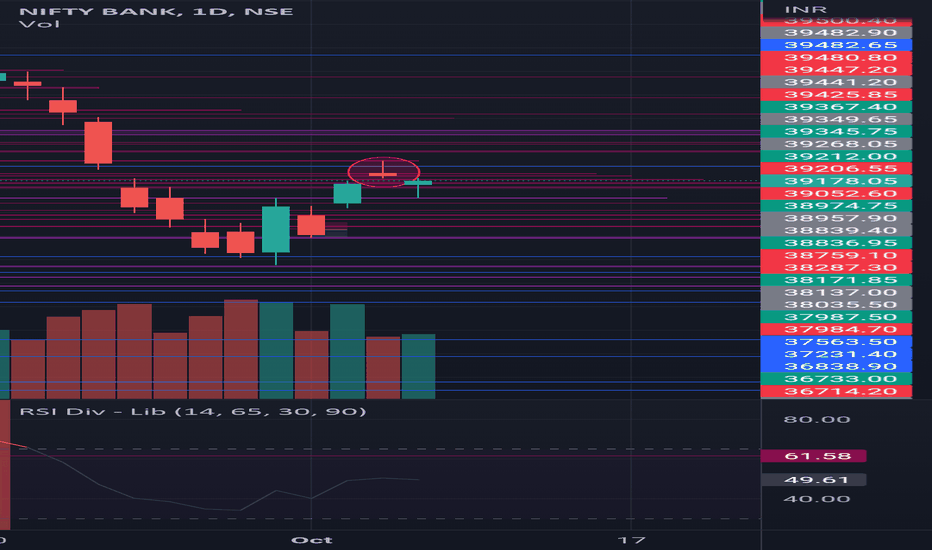Screen dimensions: 932x550
Task: Click the 39425.85 price label
Action: coord(836,95)
